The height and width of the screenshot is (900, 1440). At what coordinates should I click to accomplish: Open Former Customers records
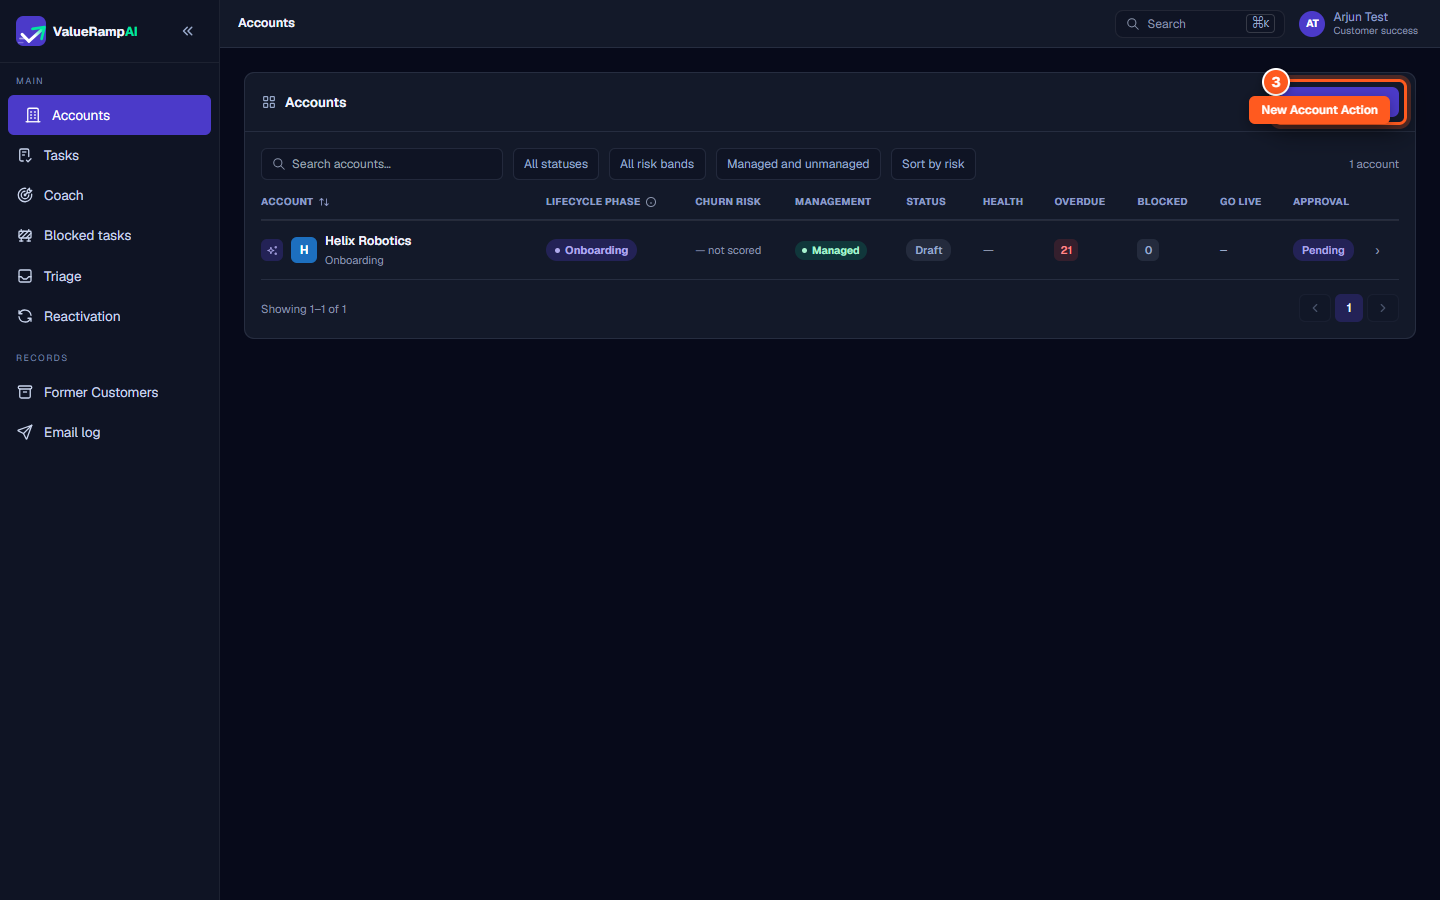(109, 392)
